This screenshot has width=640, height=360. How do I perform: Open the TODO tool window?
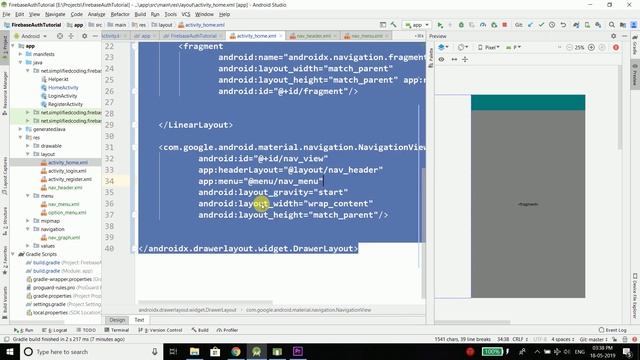point(86,330)
